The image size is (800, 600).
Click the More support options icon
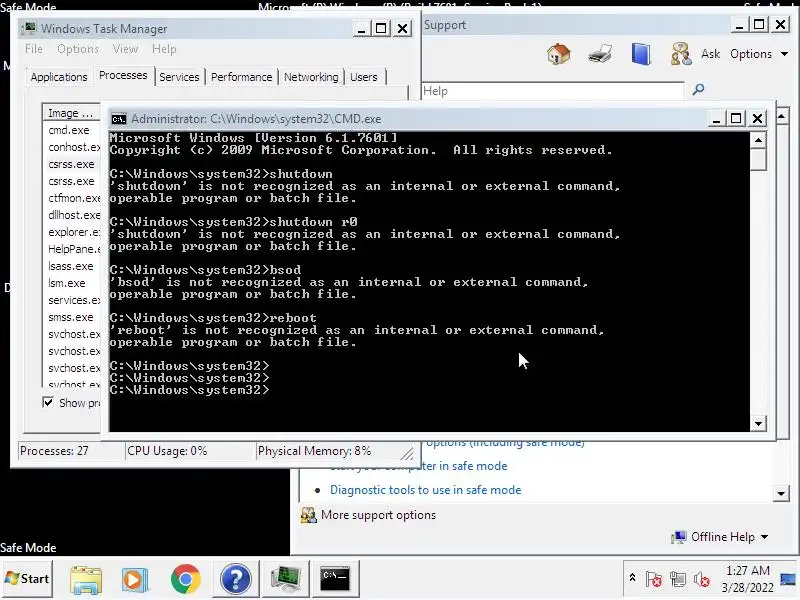tap(308, 515)
